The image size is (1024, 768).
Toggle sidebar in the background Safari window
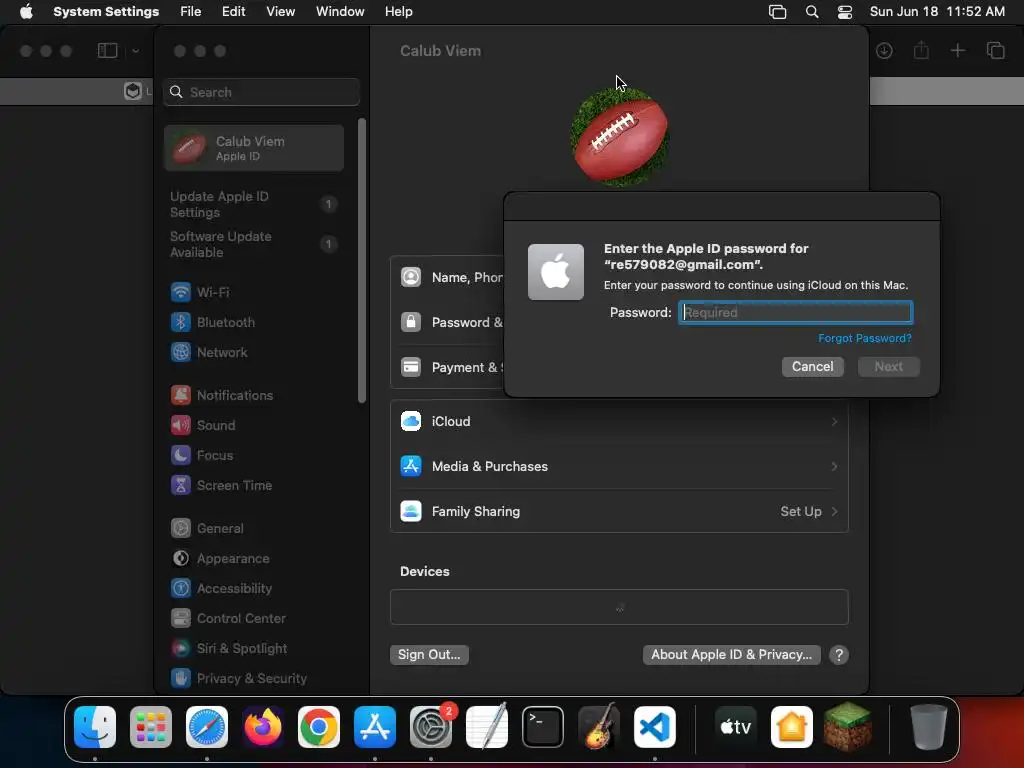click(x=107, y=50)
